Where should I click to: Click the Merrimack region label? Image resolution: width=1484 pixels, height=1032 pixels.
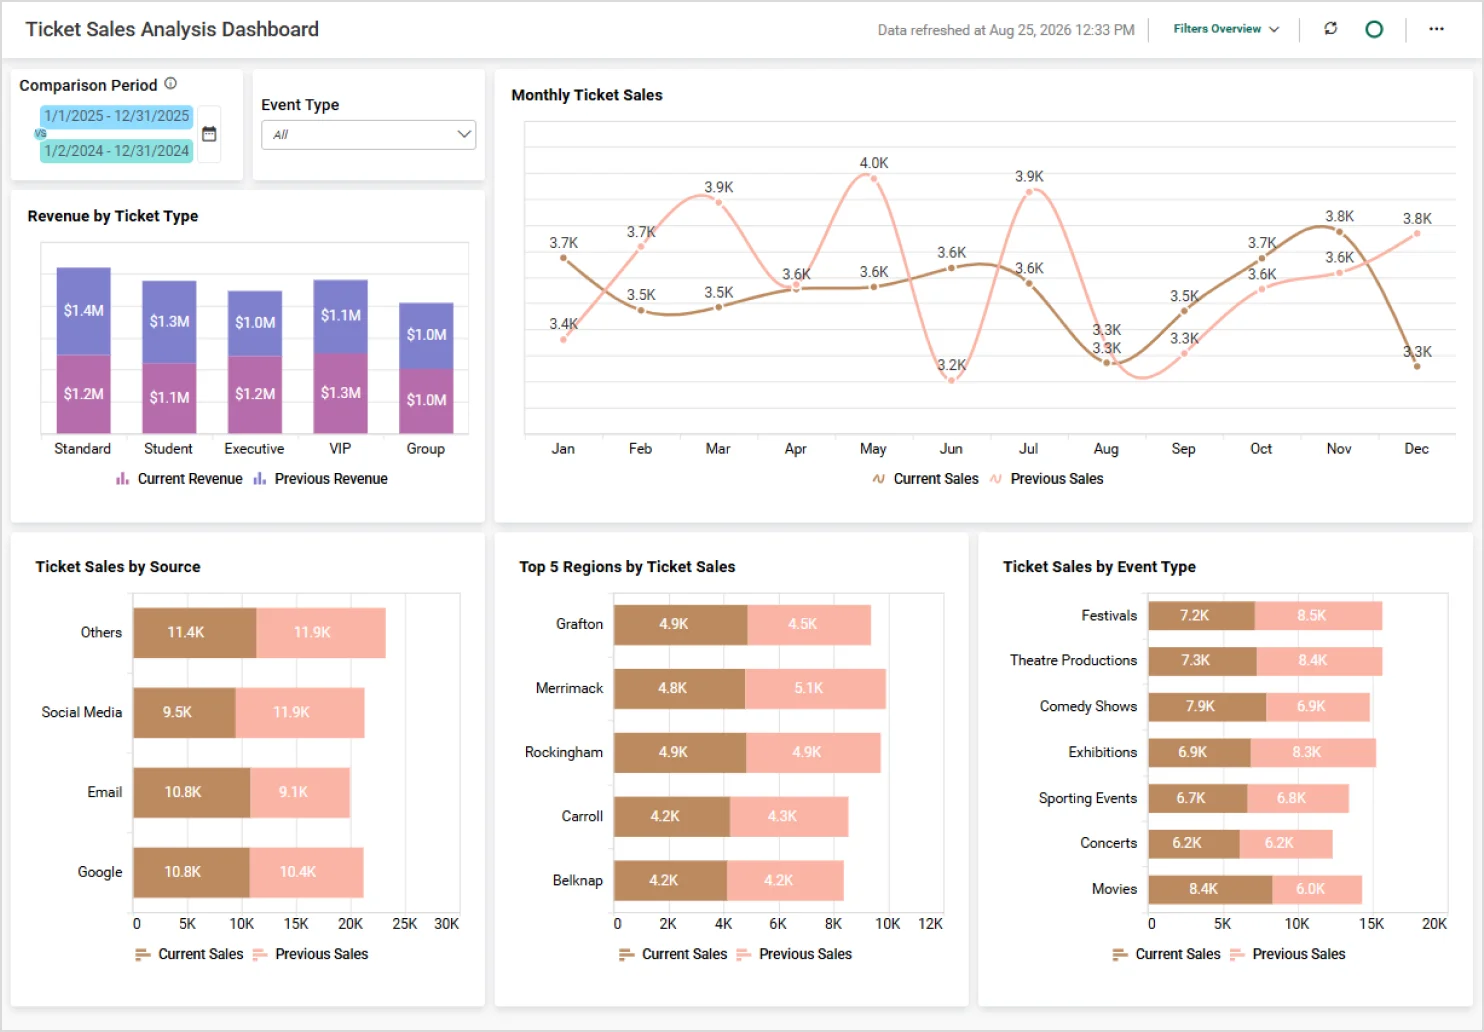pyautogui.click(x=570, y=689)
